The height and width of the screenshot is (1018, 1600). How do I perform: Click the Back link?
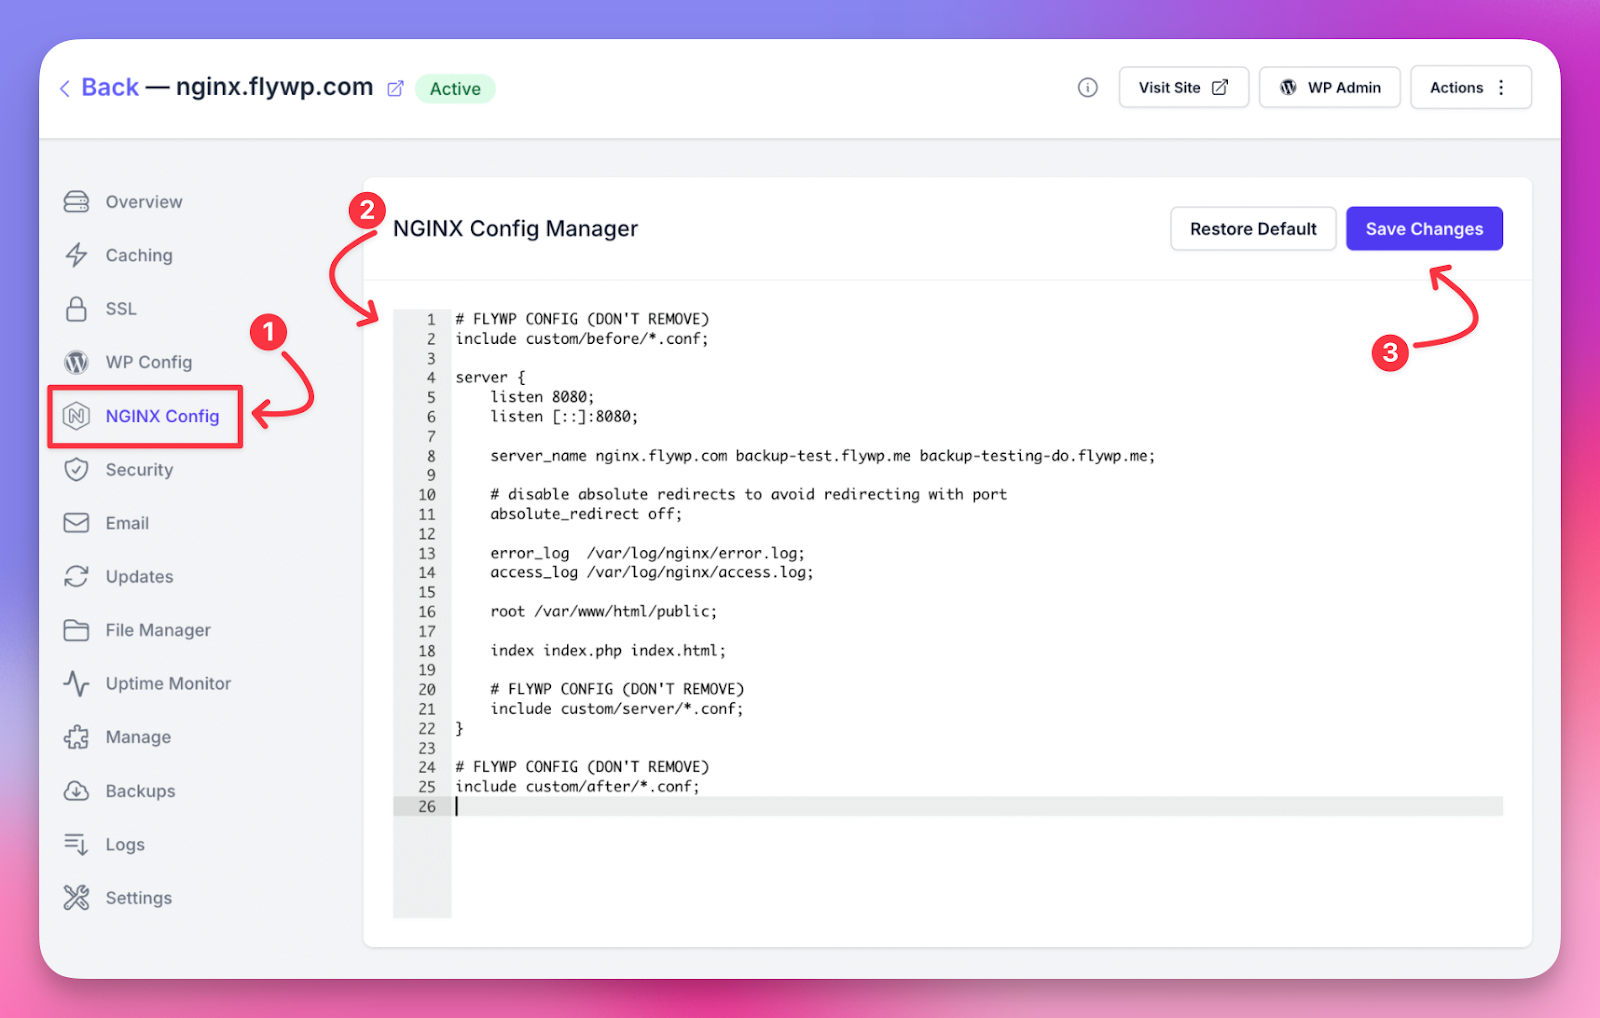pyautogui.click(x=110, y=88)
